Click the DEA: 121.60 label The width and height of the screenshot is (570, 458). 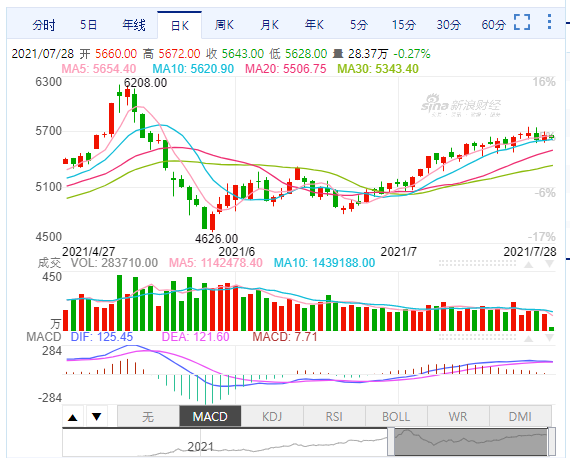click(x=195, y=337)
